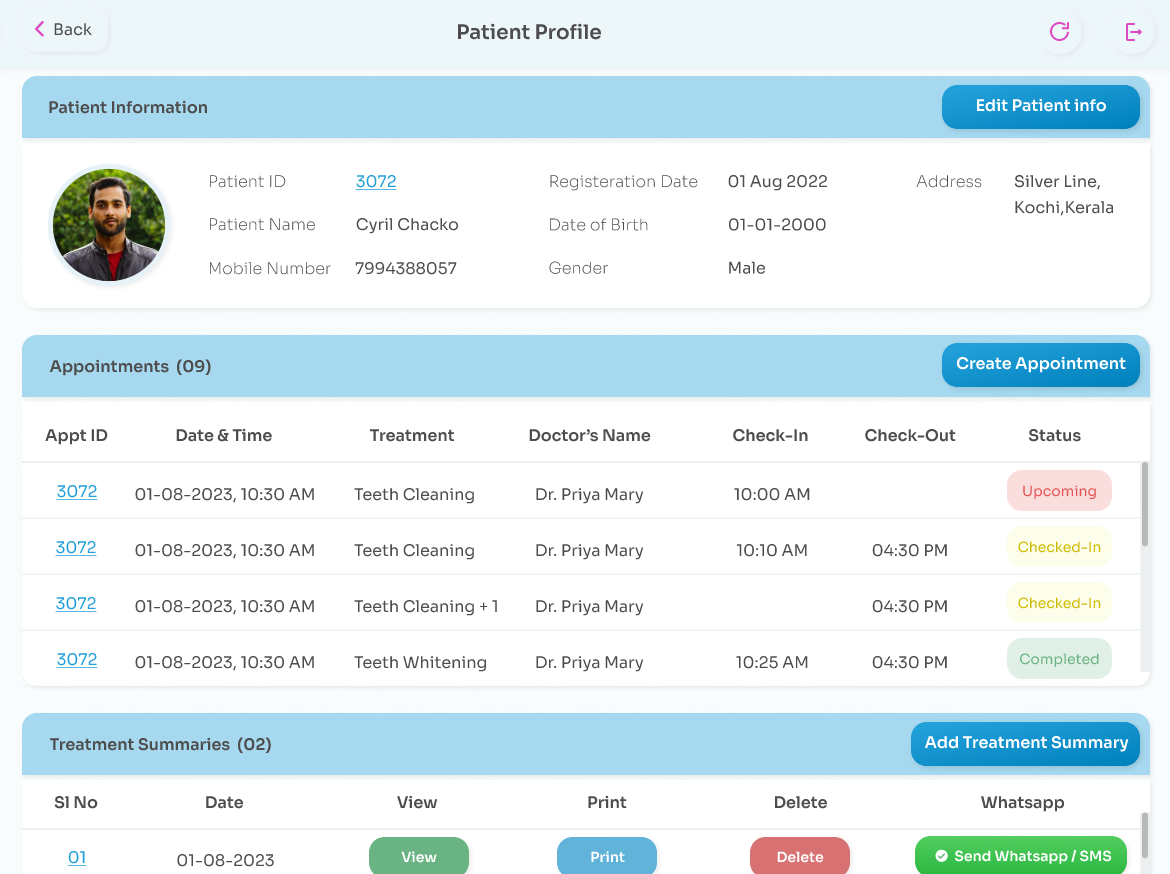Send the summary via Whatsapp / SMS
Screen dimensions: 1170x874
pyautogui.click(x=1020, y=855)
